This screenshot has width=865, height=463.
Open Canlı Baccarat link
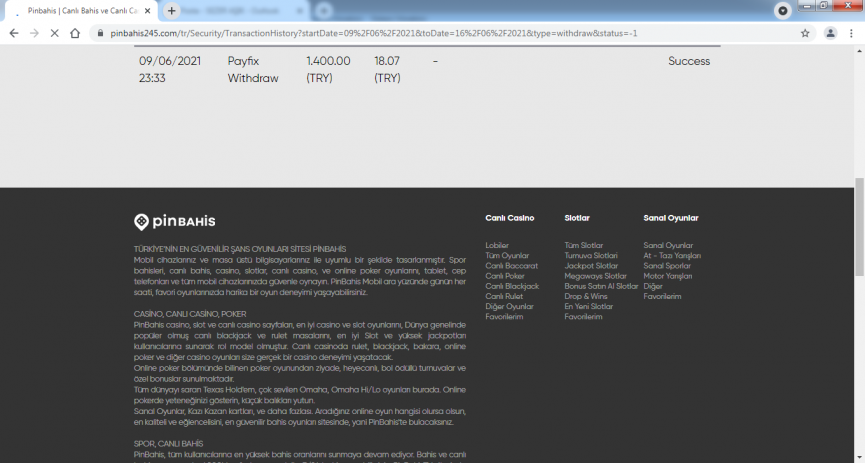click(511, 266)
